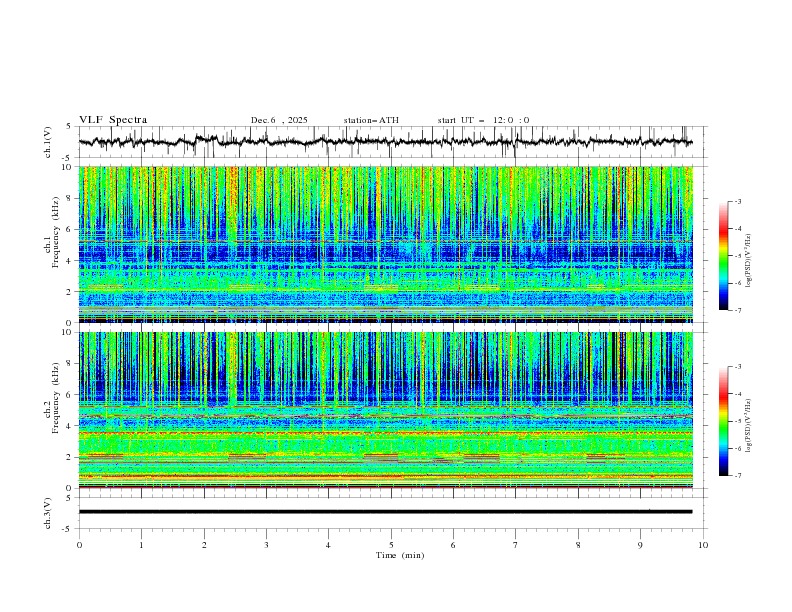
Task: Click the "9" tick on the time axis
Action: click(640, 545)
